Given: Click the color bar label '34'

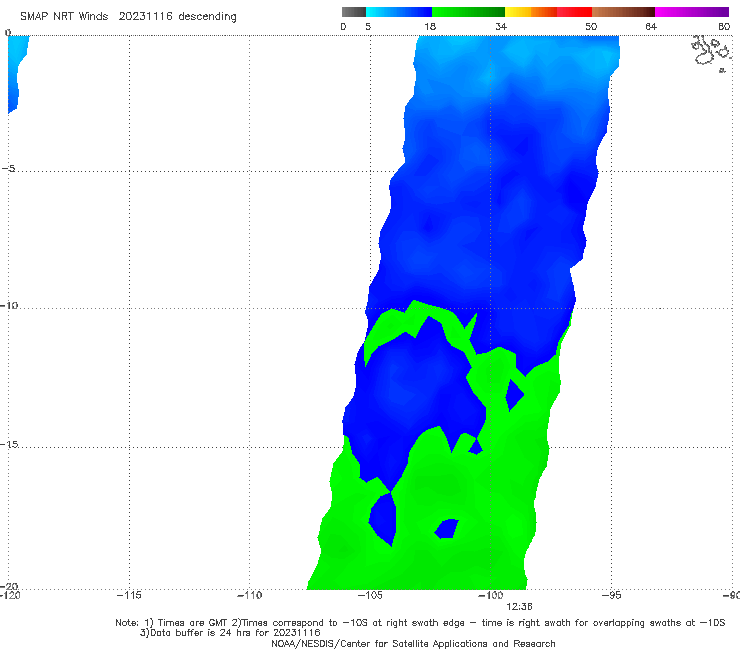Looking at the screenshot, I should (501, 27).
